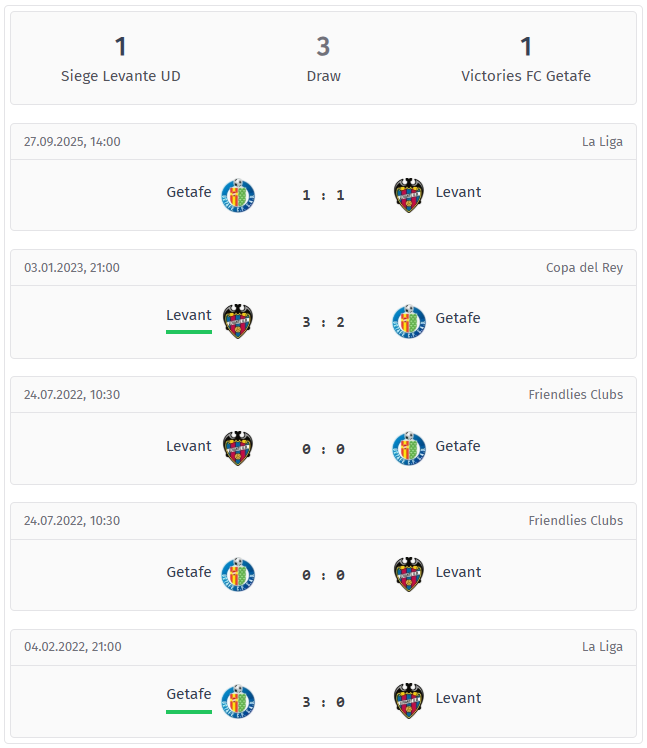This screenshot has width=647, height=748.
Task: Click the 03.01.2023, 21:00 match date
Action: point(72,267)
